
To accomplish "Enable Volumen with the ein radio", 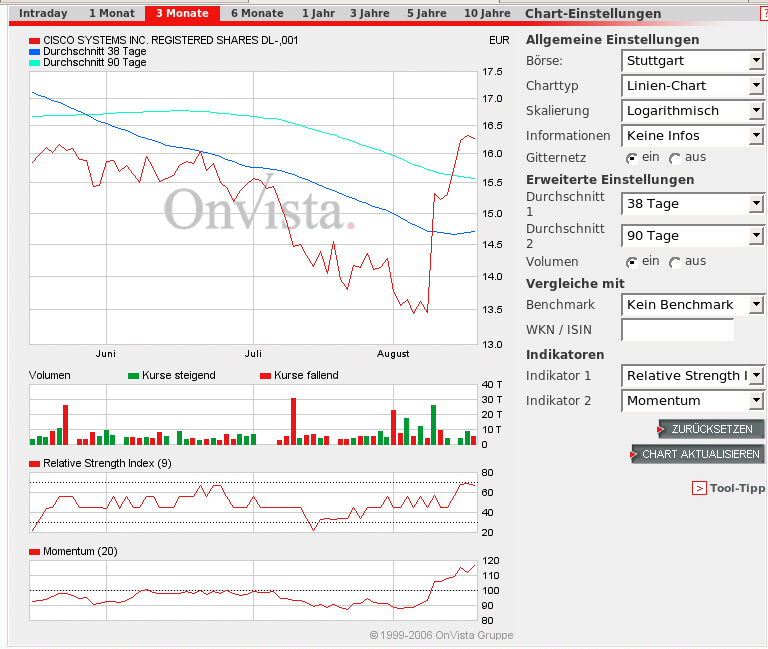I will (632, 262).
